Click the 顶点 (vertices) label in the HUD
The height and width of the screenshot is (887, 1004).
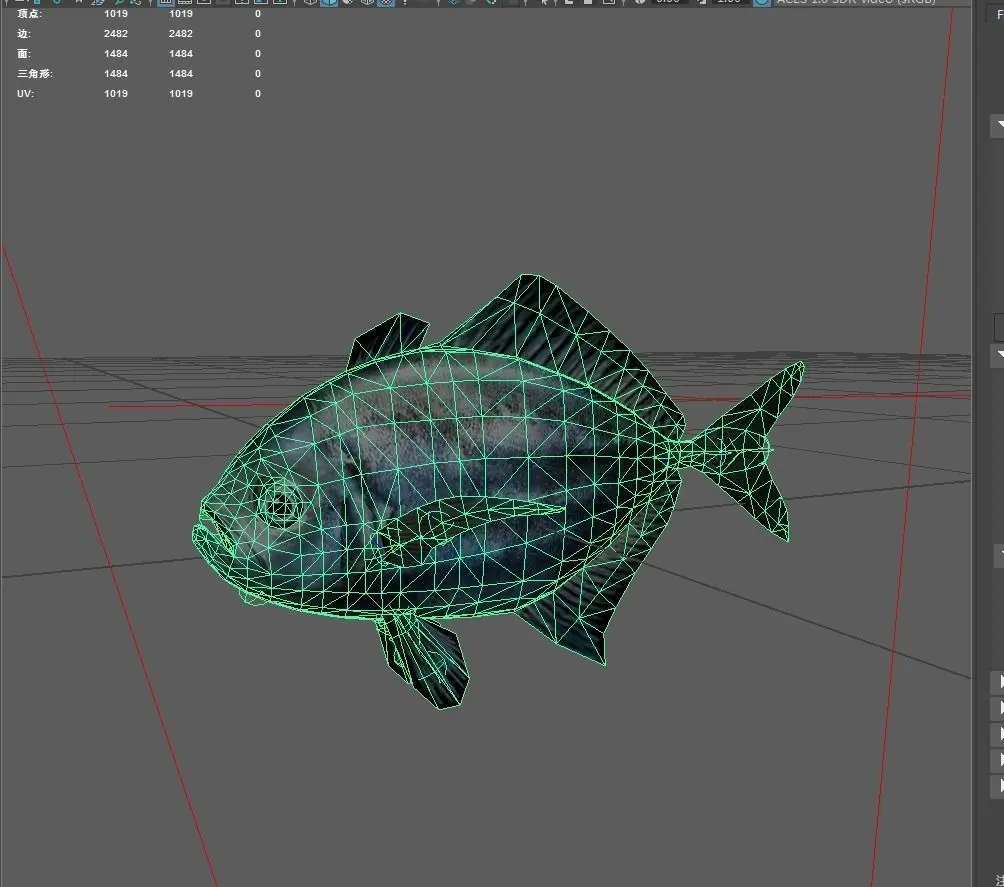coord(29,13)
